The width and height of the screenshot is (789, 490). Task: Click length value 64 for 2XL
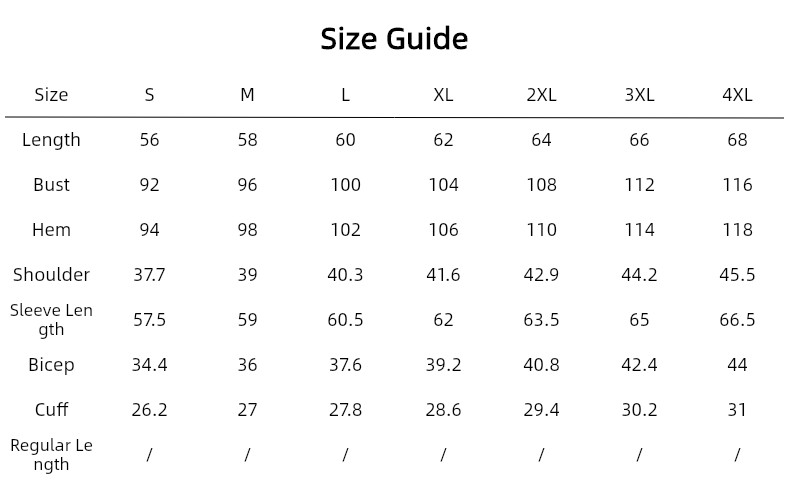tap(541, 140)
